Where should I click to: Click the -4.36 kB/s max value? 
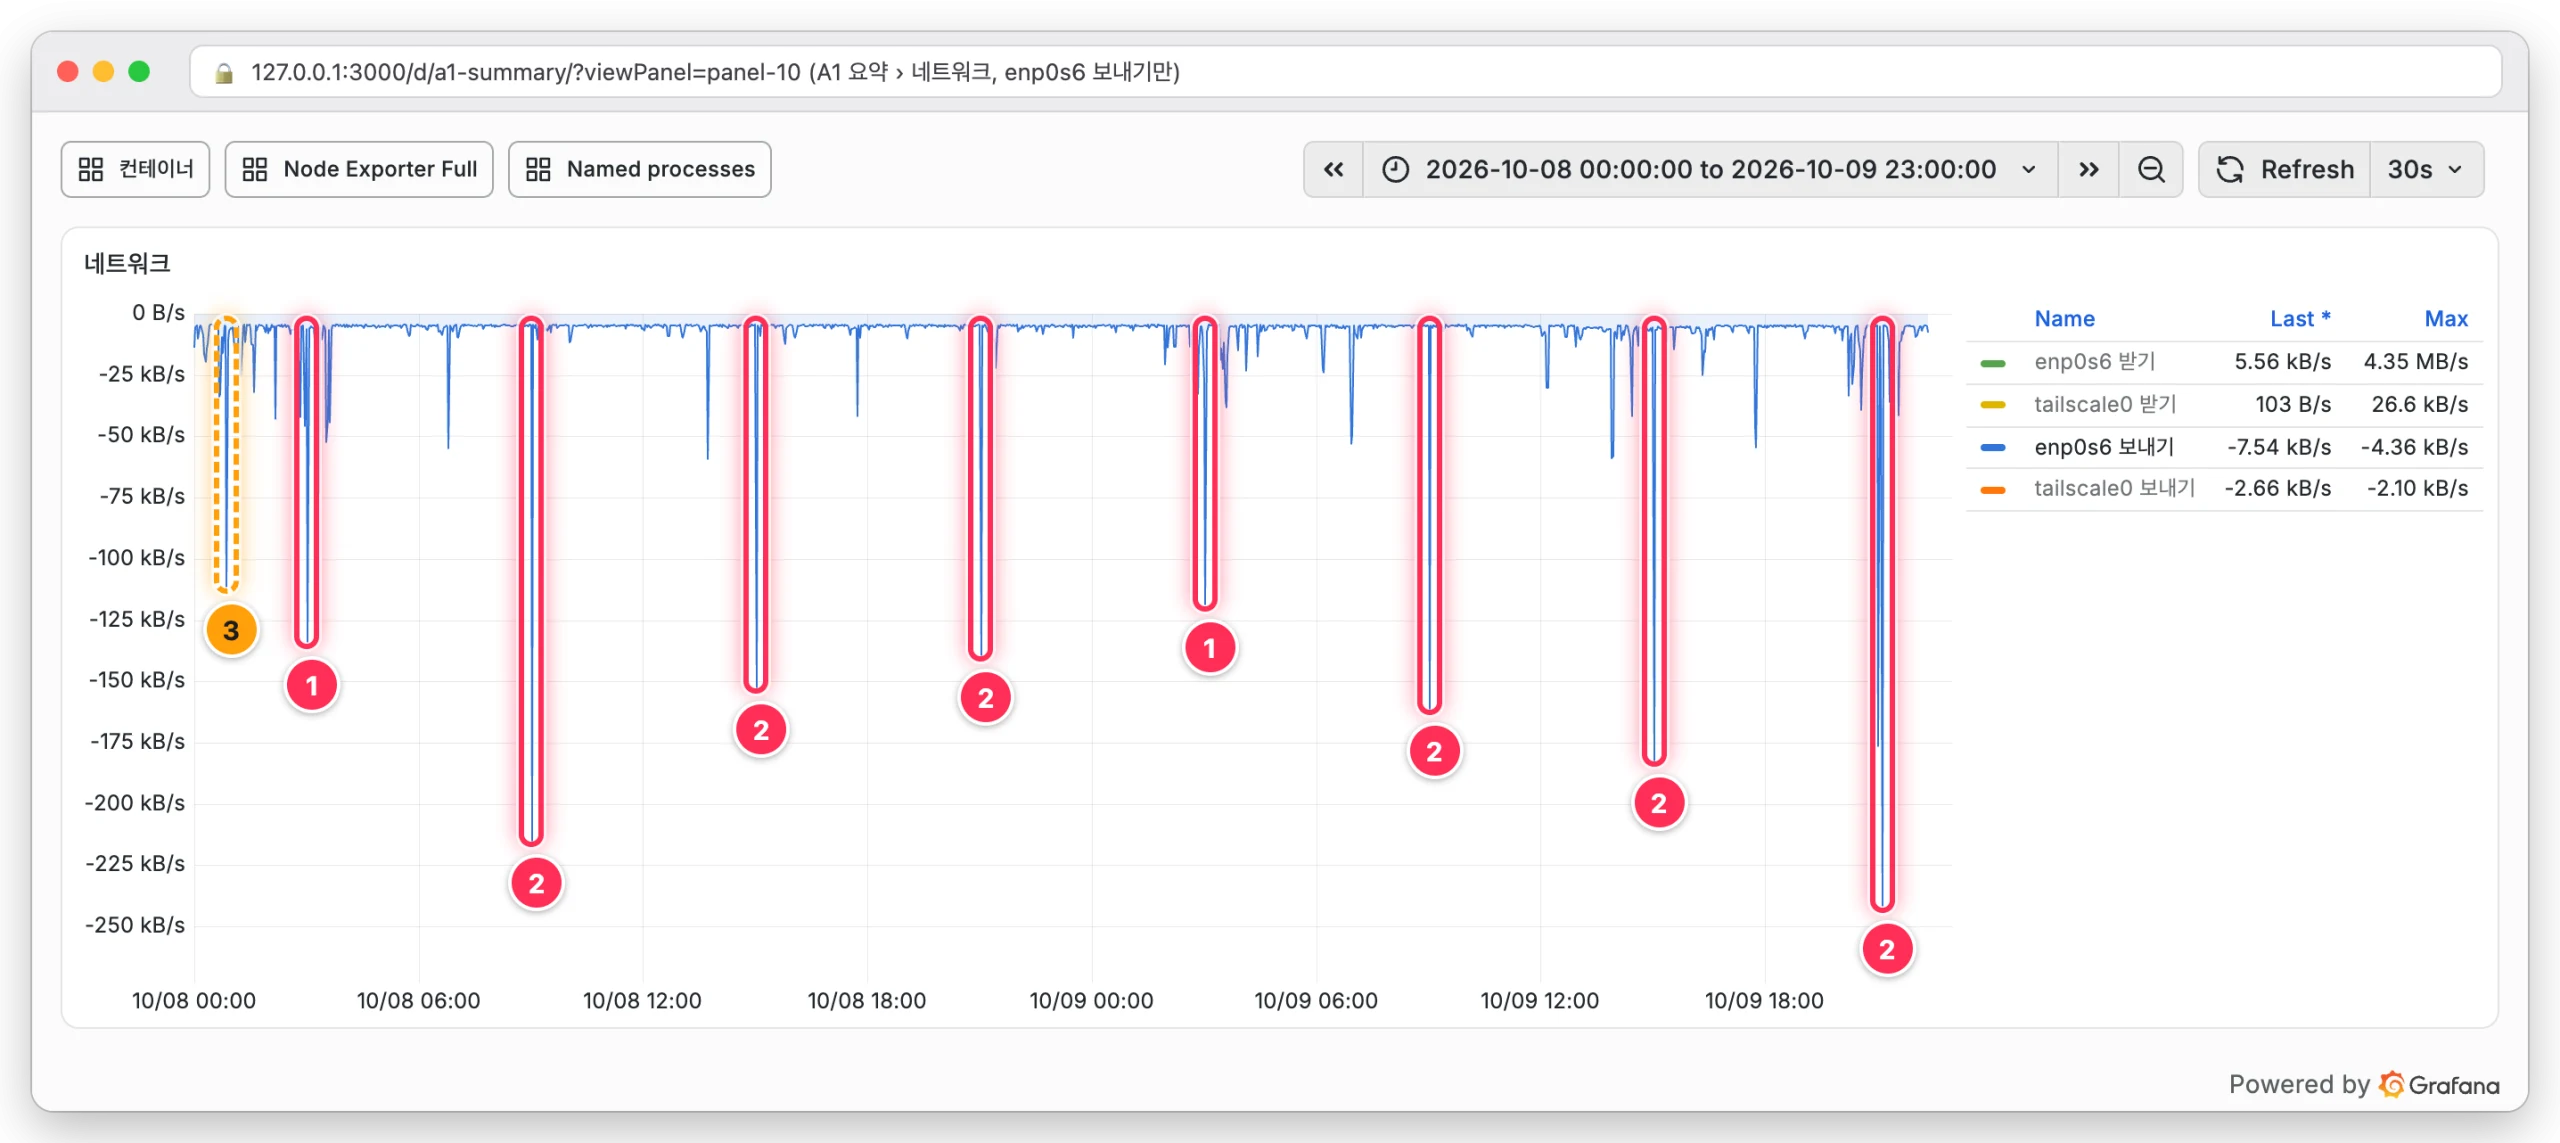click(2414, 447)
